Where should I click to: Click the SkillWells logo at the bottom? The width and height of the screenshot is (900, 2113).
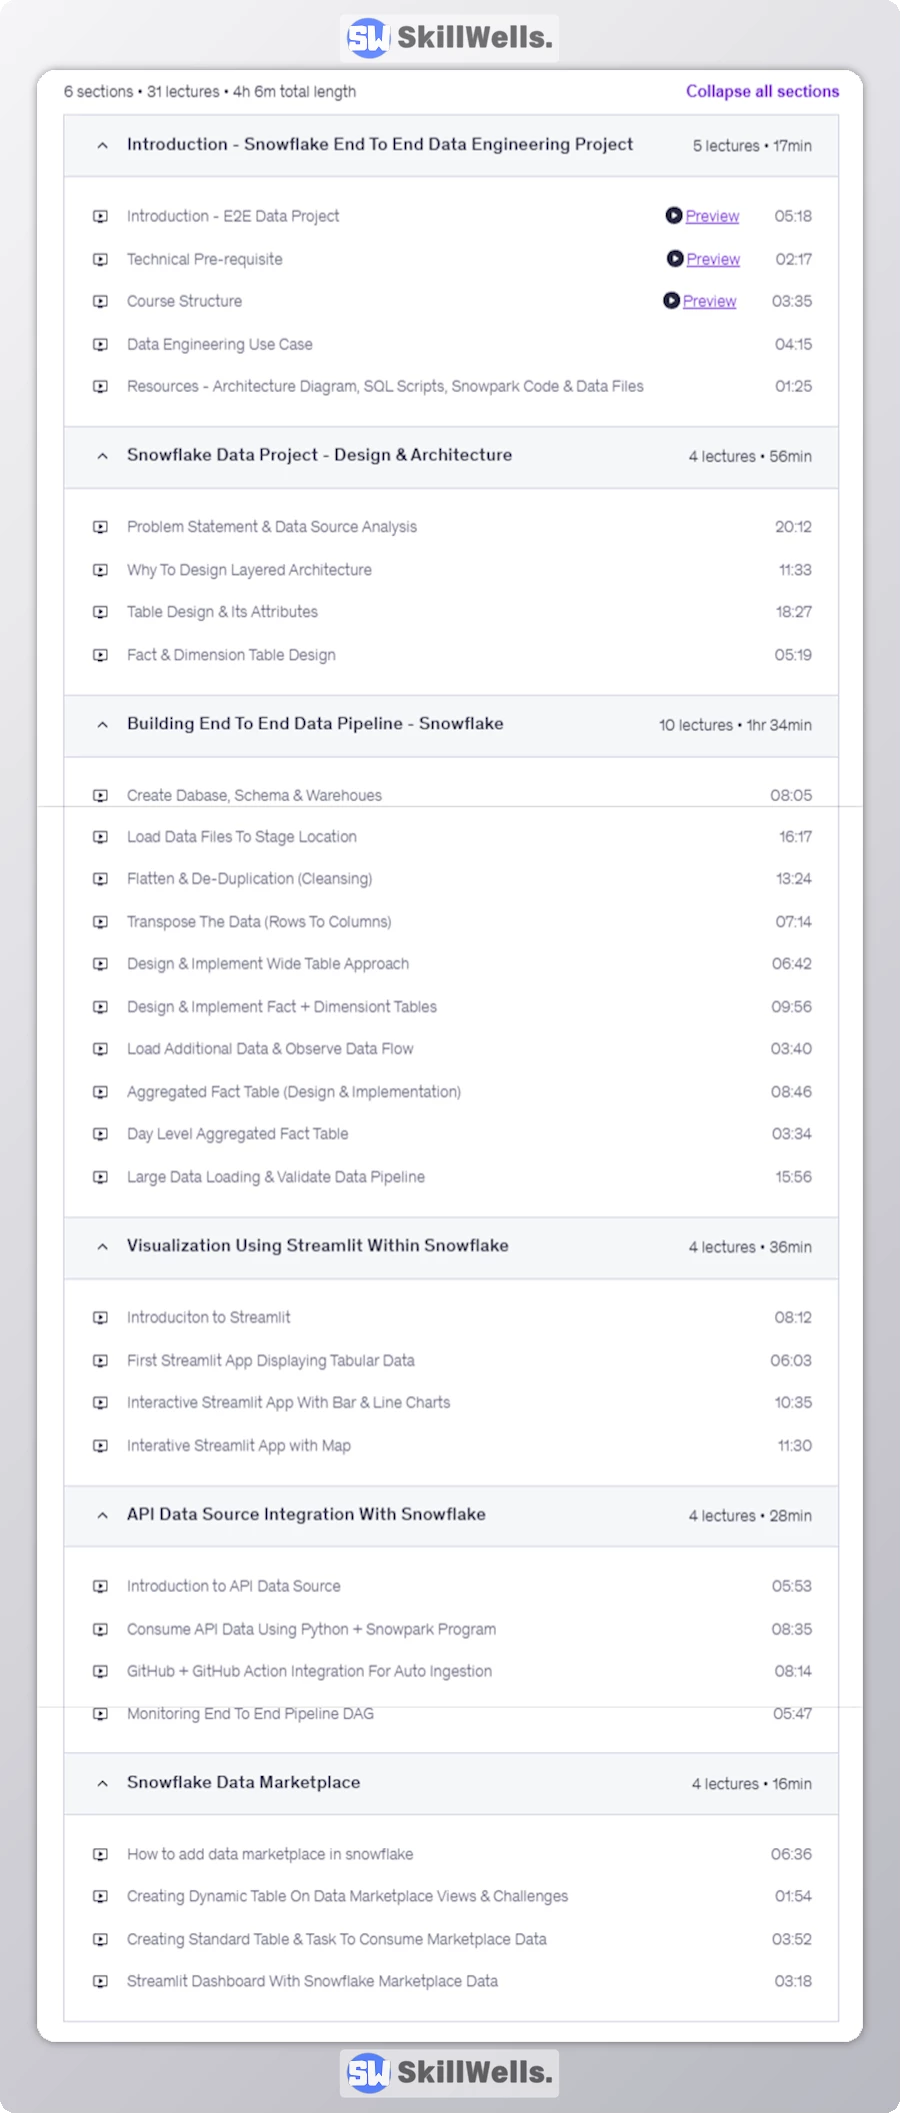pos(449,2073)
